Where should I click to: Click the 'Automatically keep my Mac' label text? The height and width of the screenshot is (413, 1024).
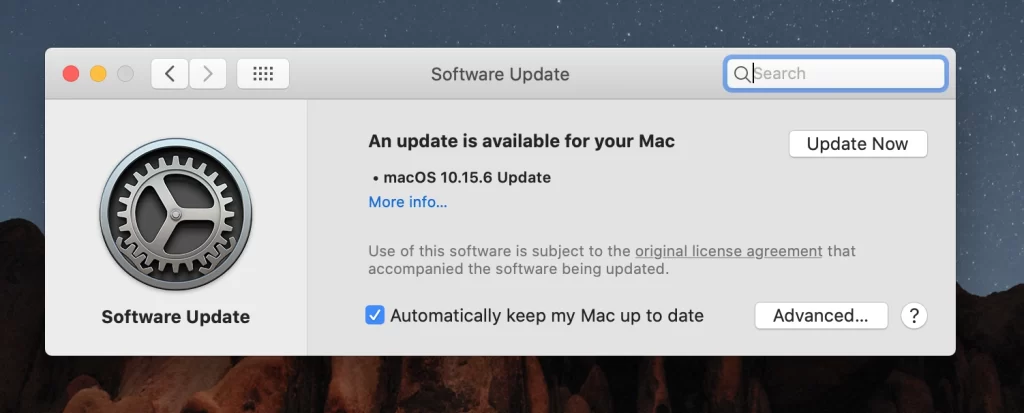click(547, 316)
